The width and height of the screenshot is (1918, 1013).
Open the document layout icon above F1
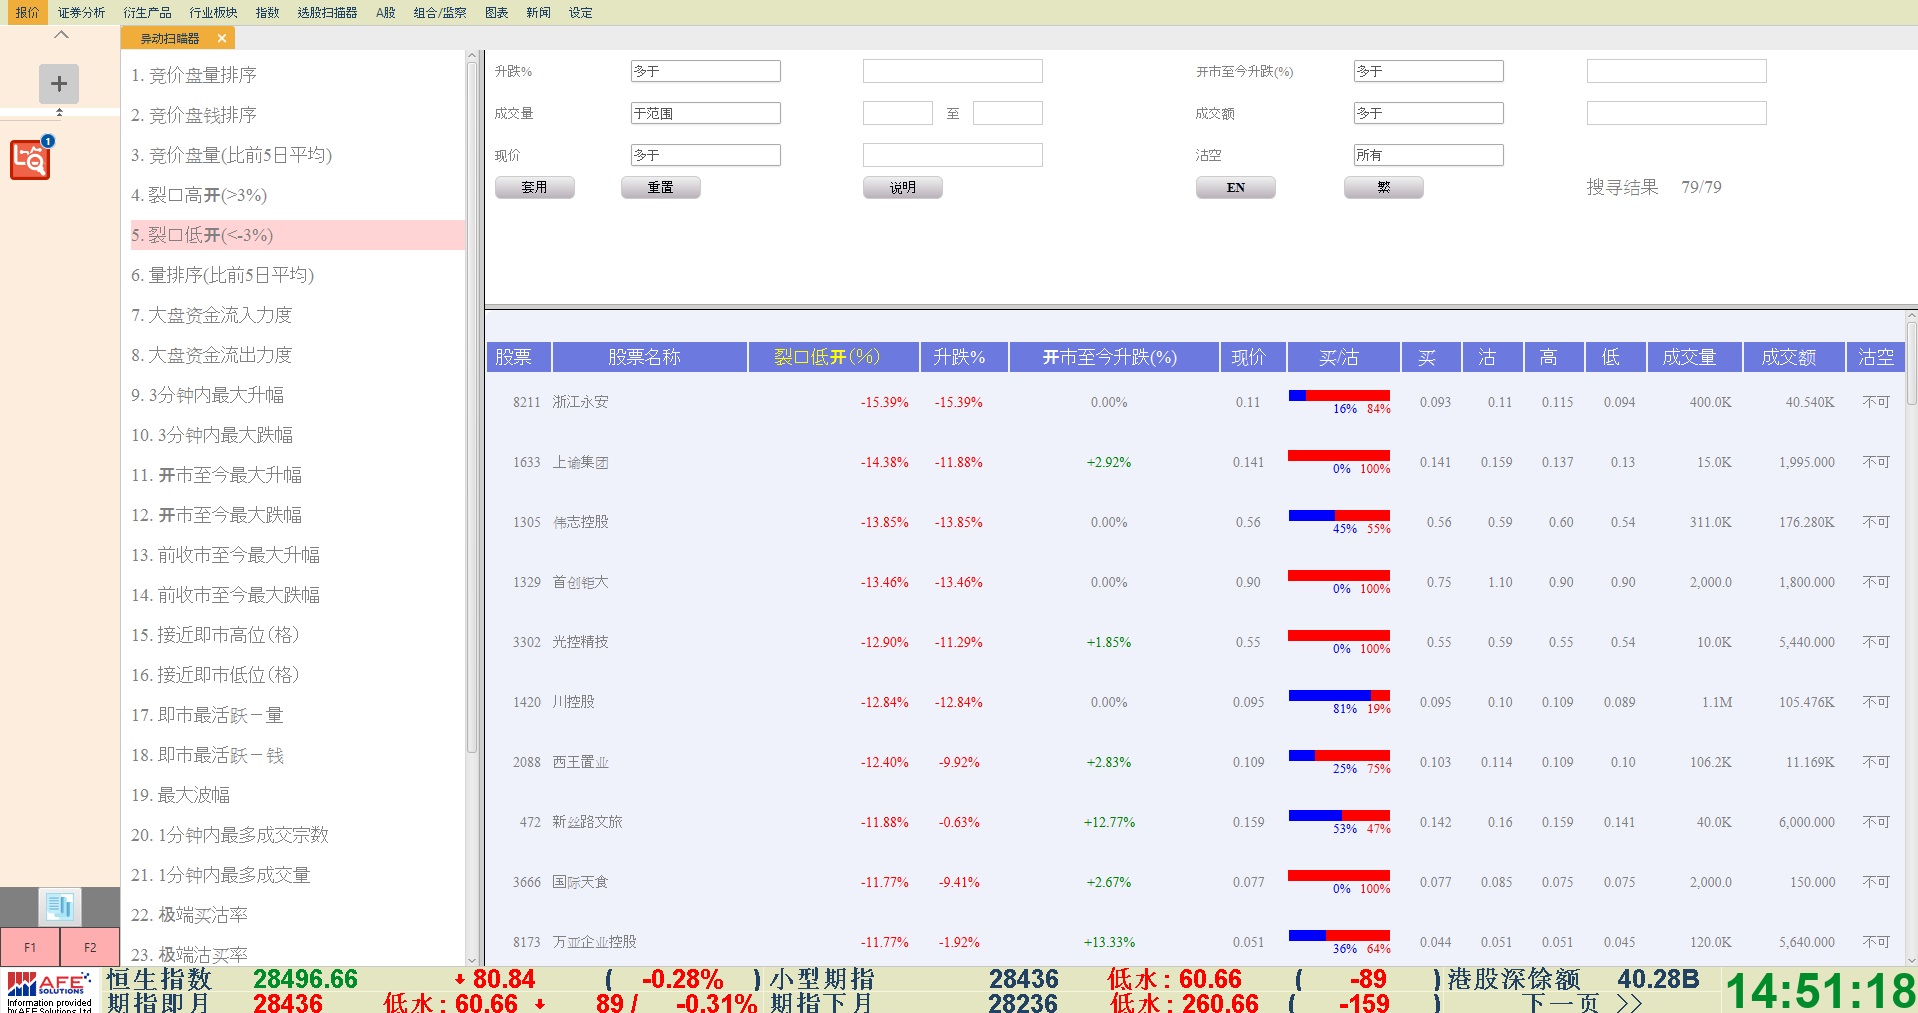click(59, 907)
